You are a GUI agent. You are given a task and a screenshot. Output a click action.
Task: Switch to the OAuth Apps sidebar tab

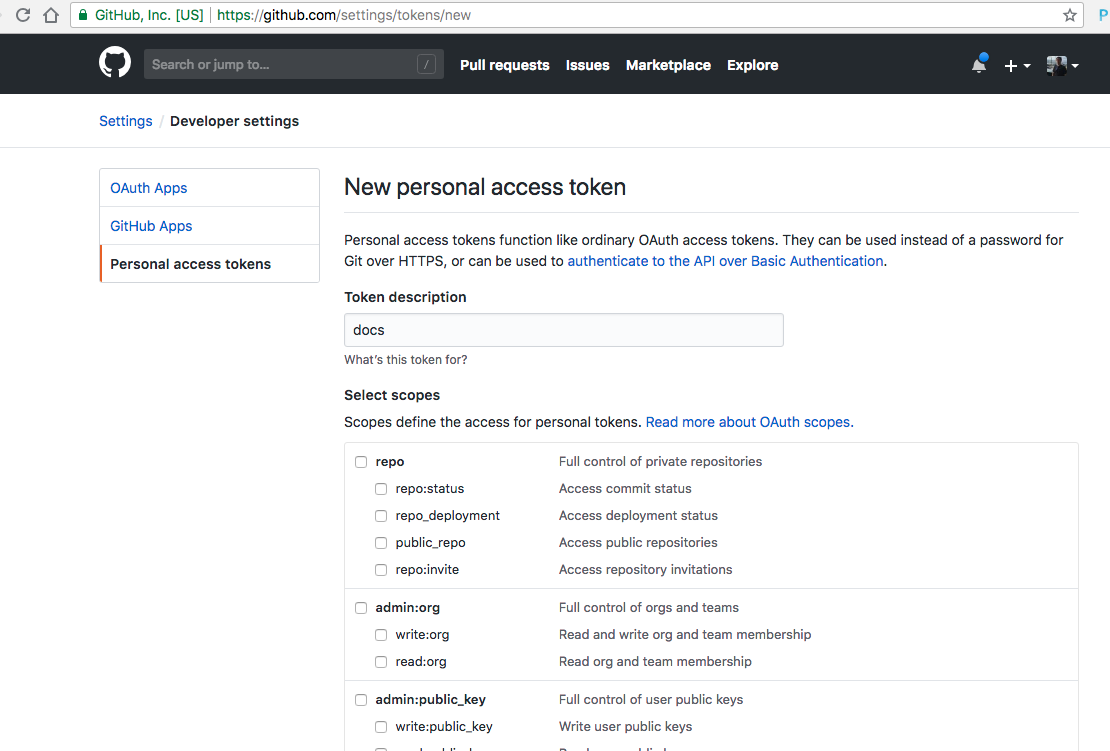point(149,188)
